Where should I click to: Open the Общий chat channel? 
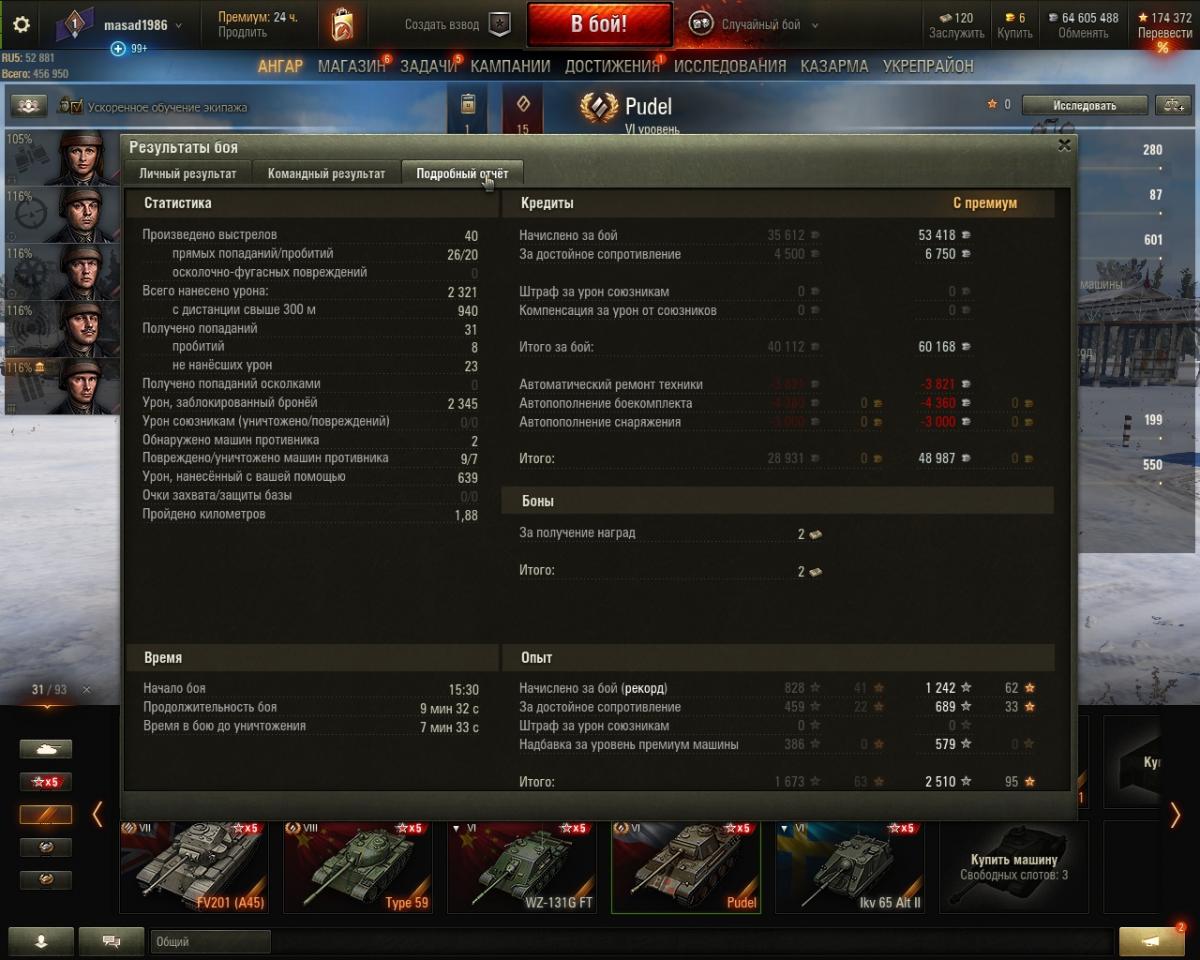click(x=210, y=941)
